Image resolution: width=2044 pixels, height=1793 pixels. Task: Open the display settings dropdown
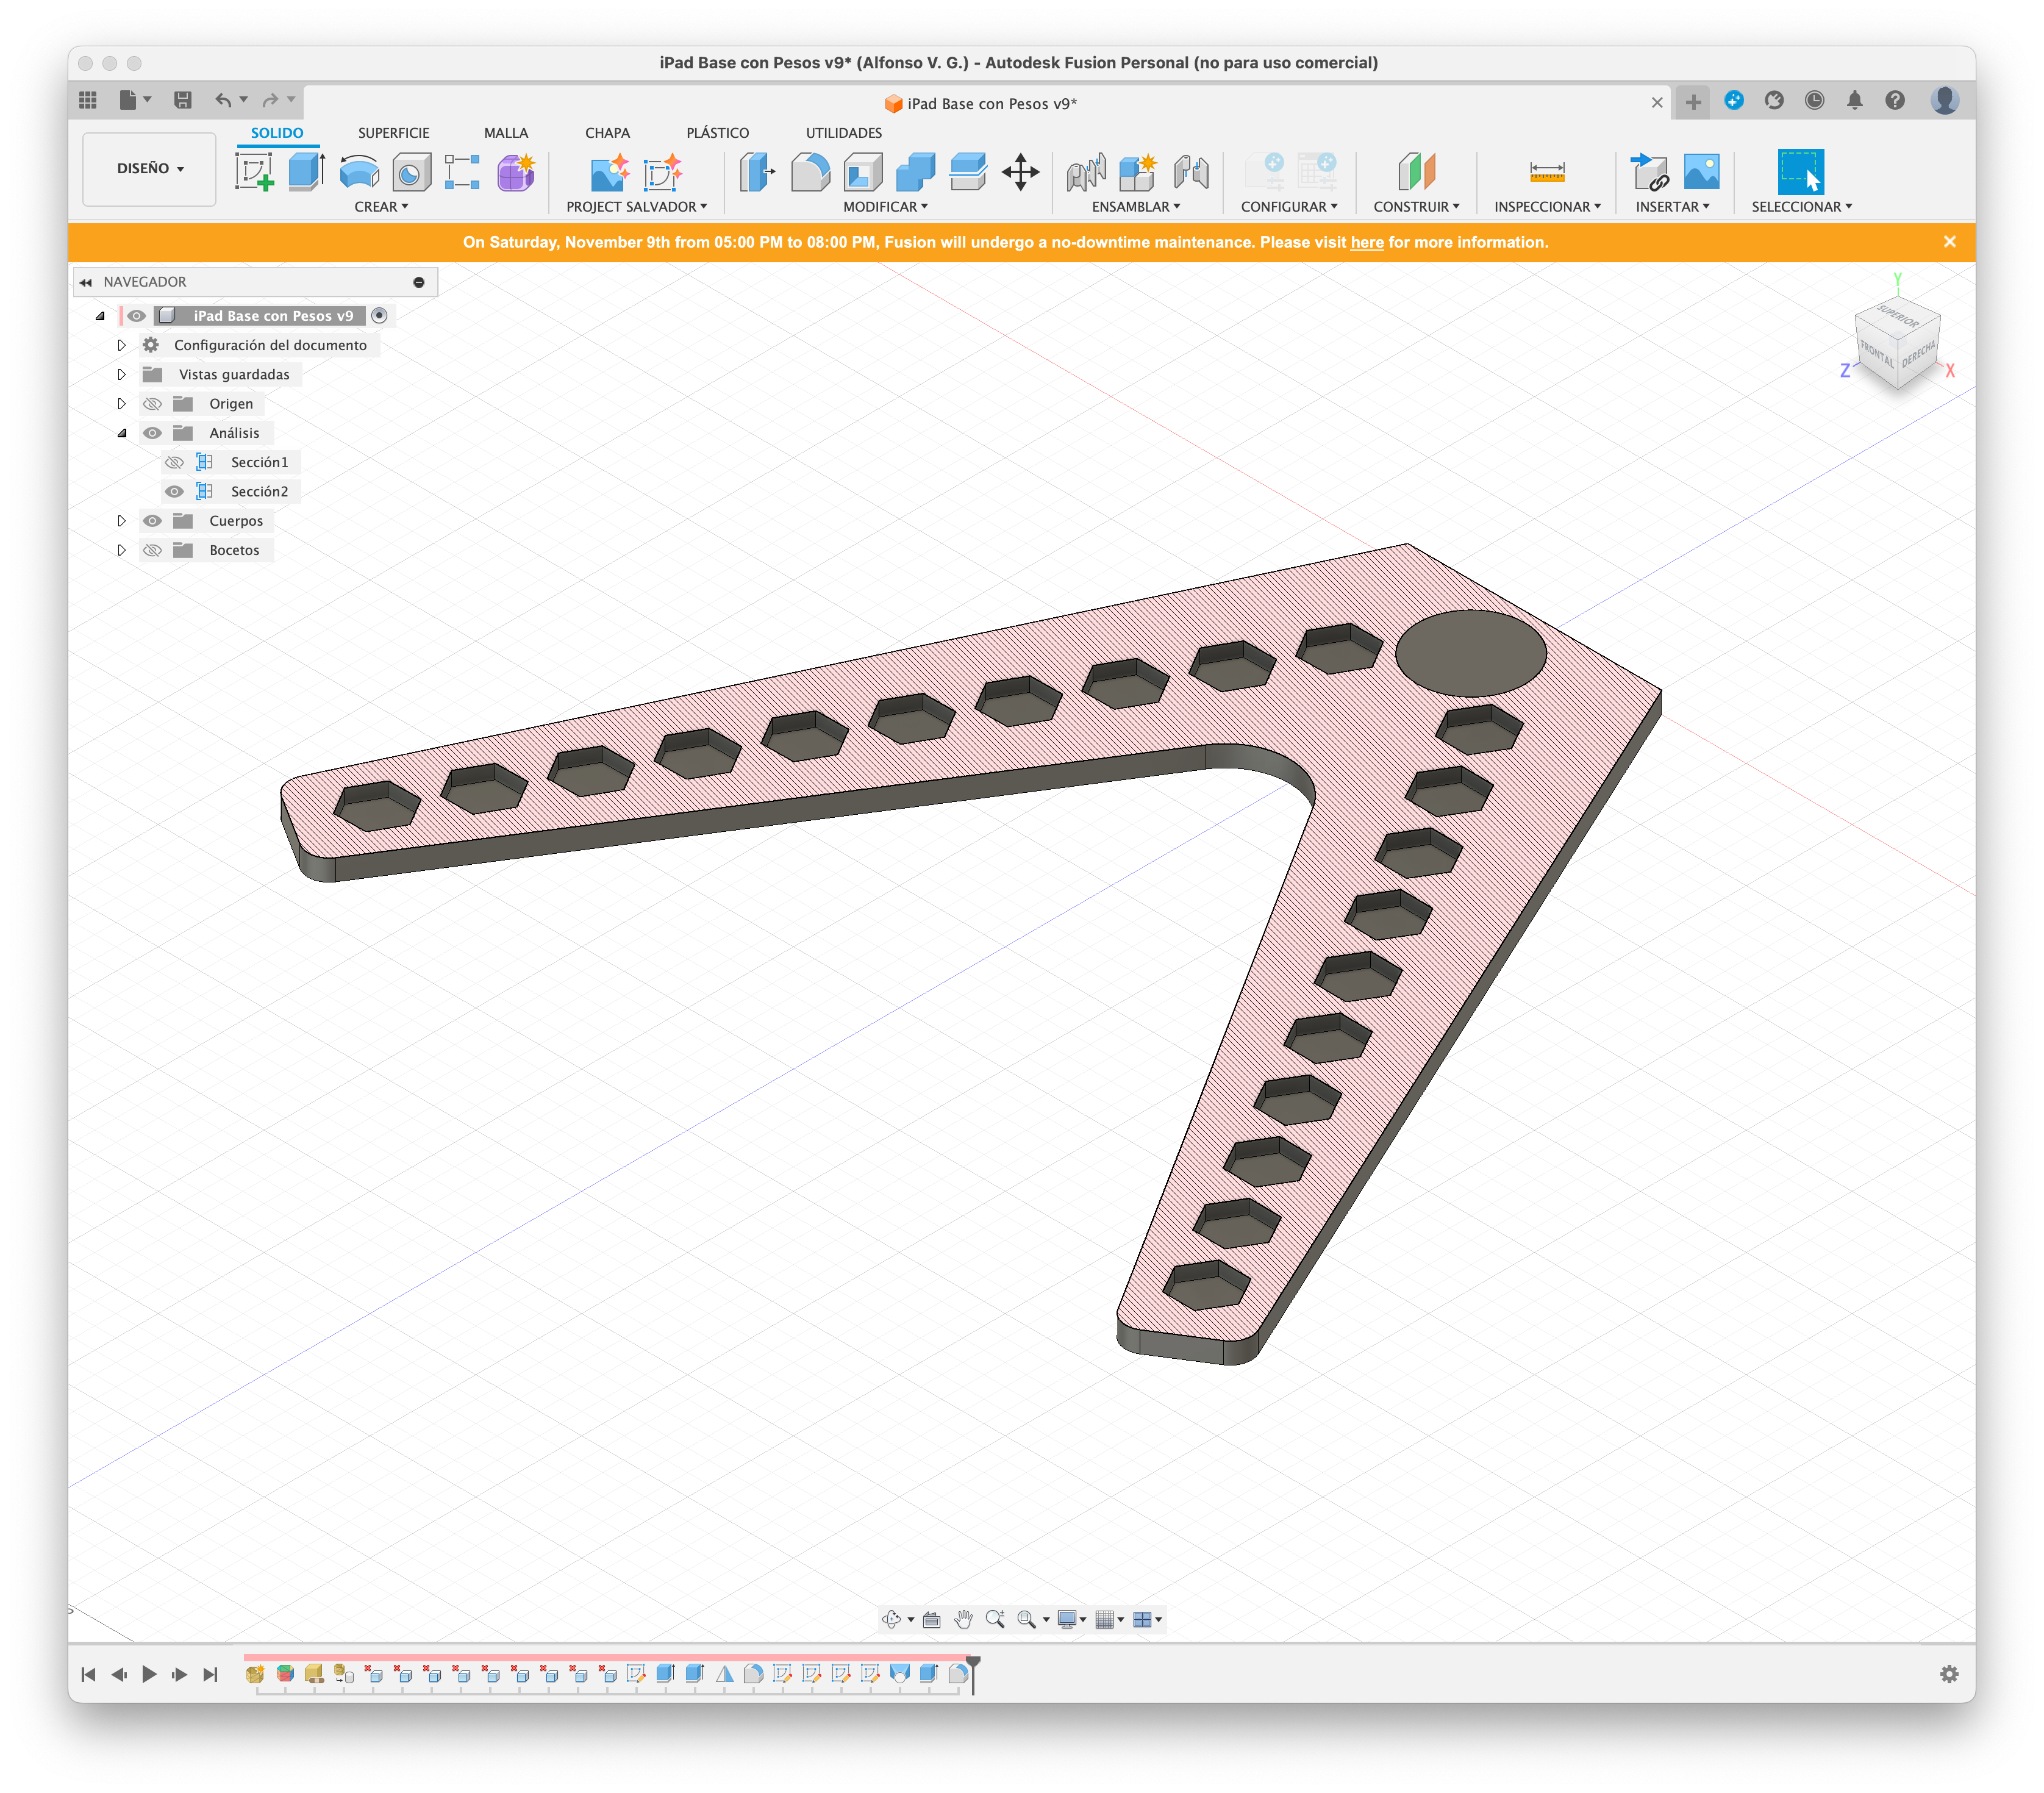[x=1071, y=1619]
